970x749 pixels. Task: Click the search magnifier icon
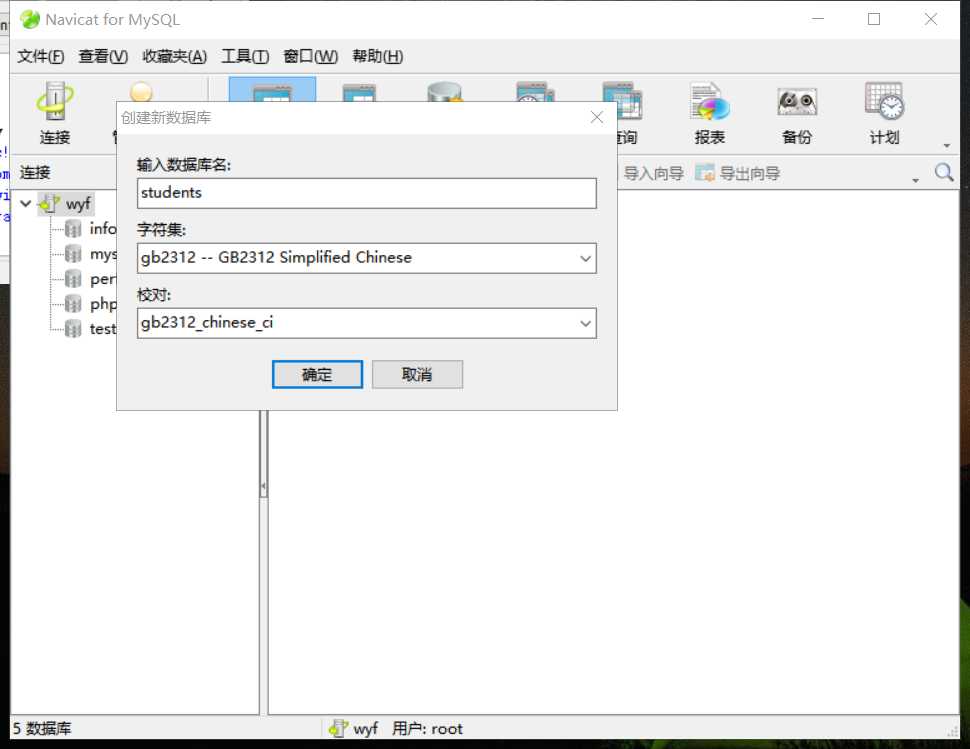(x=943, y=173)
